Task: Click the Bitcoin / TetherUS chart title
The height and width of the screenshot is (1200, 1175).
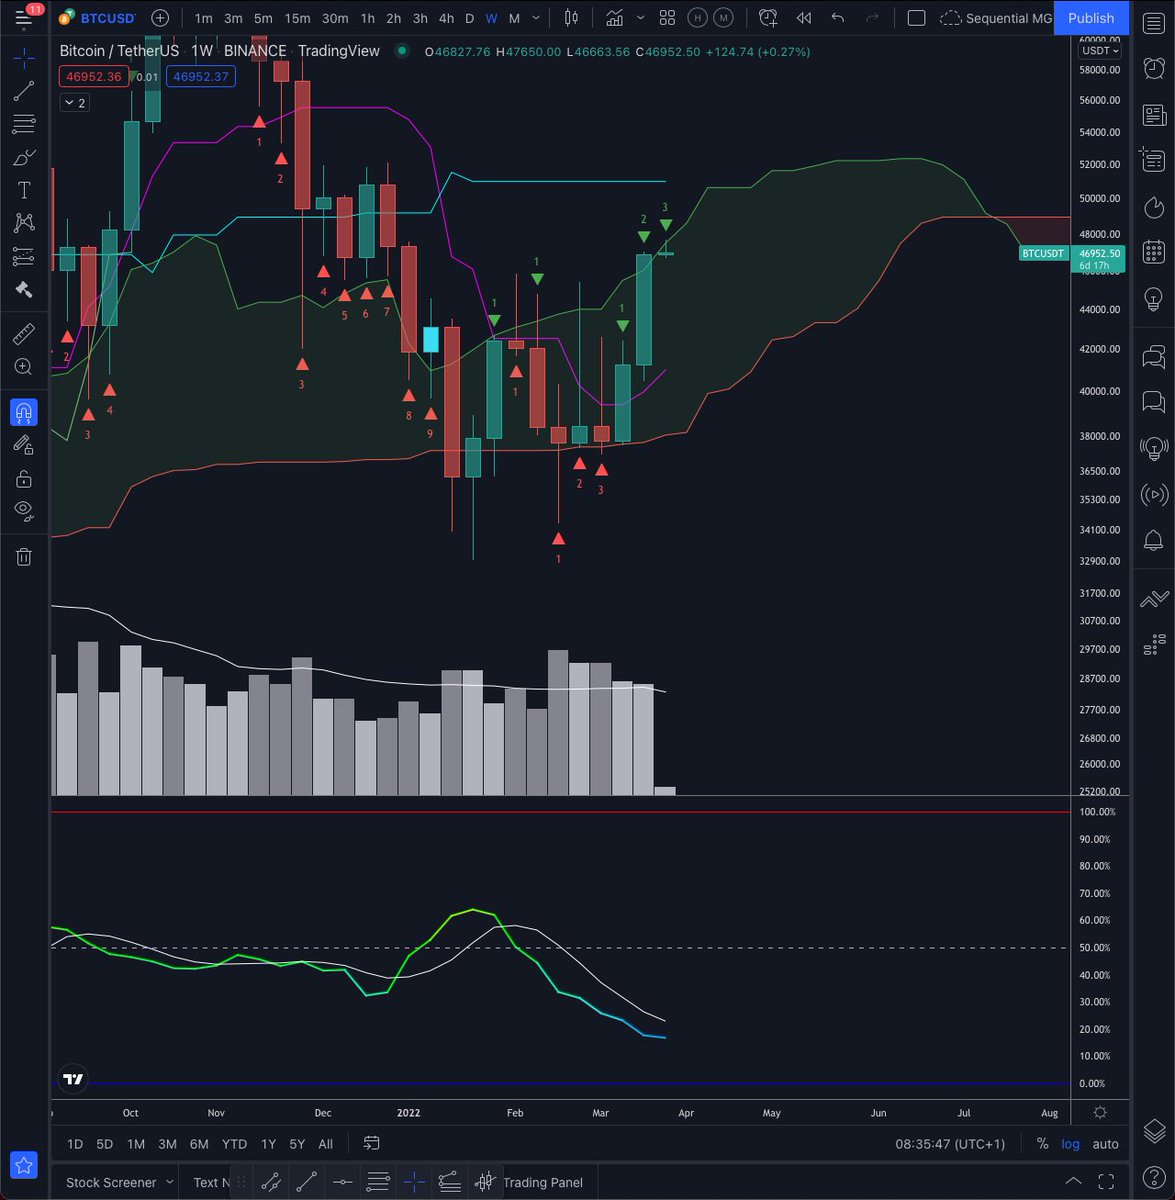Action: point(120,51)
